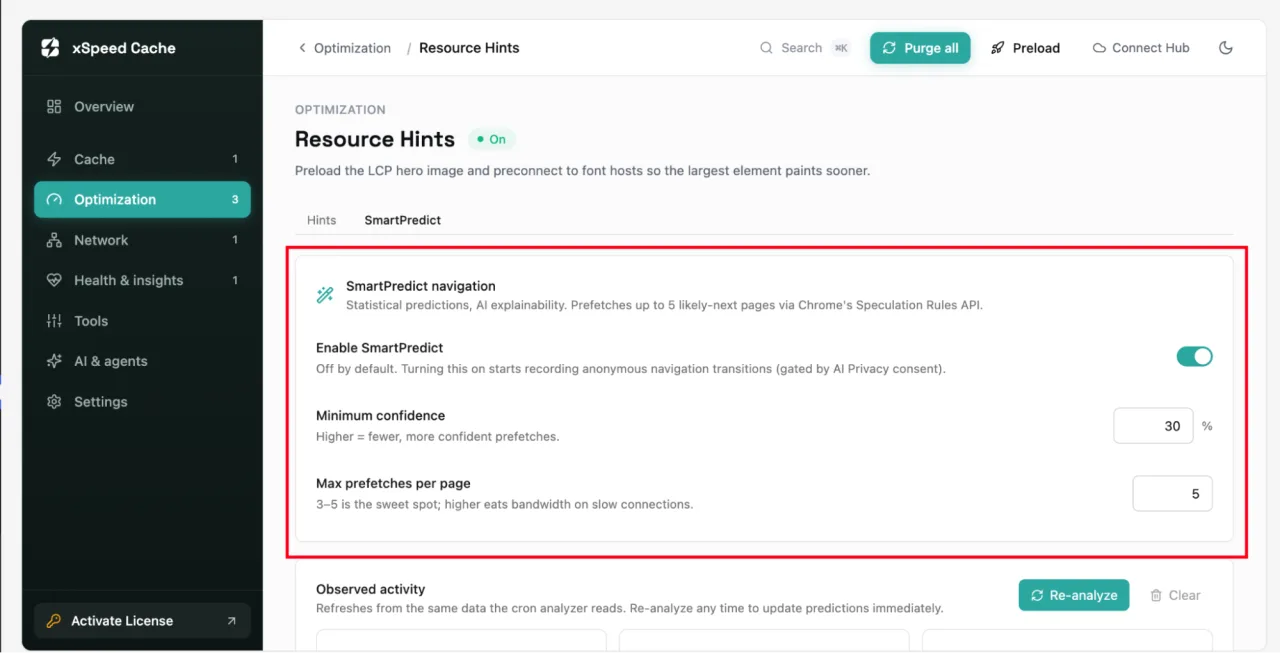1280x653 pixels.
Task: Click the Optimization badge showing 3
Action: (x=235, y=200)
